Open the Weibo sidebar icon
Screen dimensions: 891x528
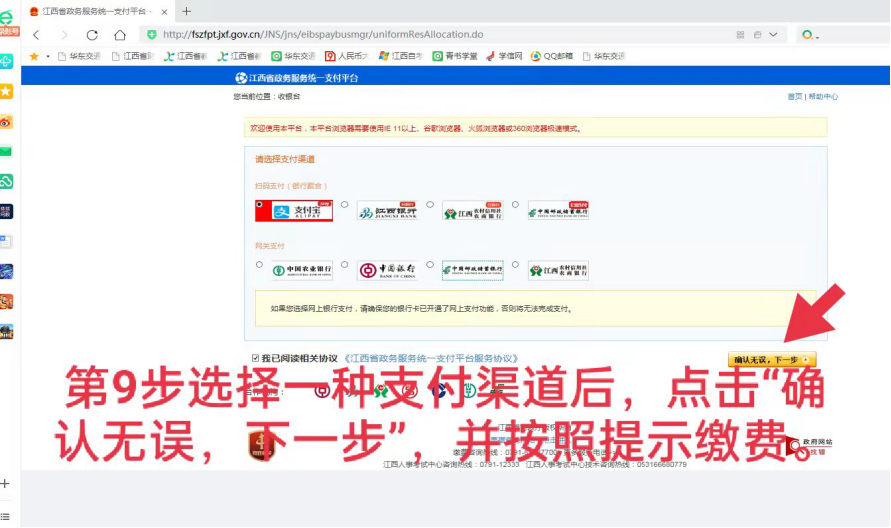[7, 121]
